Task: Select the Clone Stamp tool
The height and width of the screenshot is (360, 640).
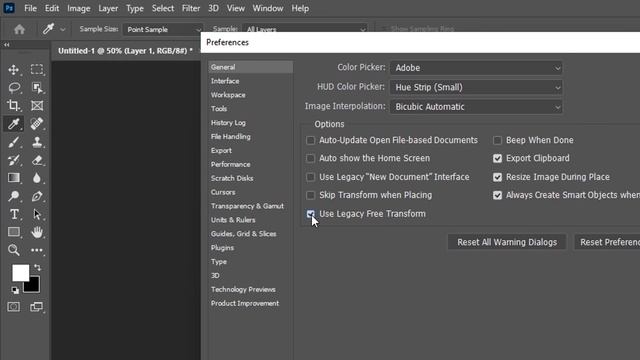Action: pyautogui.click(x=37, y=142)
